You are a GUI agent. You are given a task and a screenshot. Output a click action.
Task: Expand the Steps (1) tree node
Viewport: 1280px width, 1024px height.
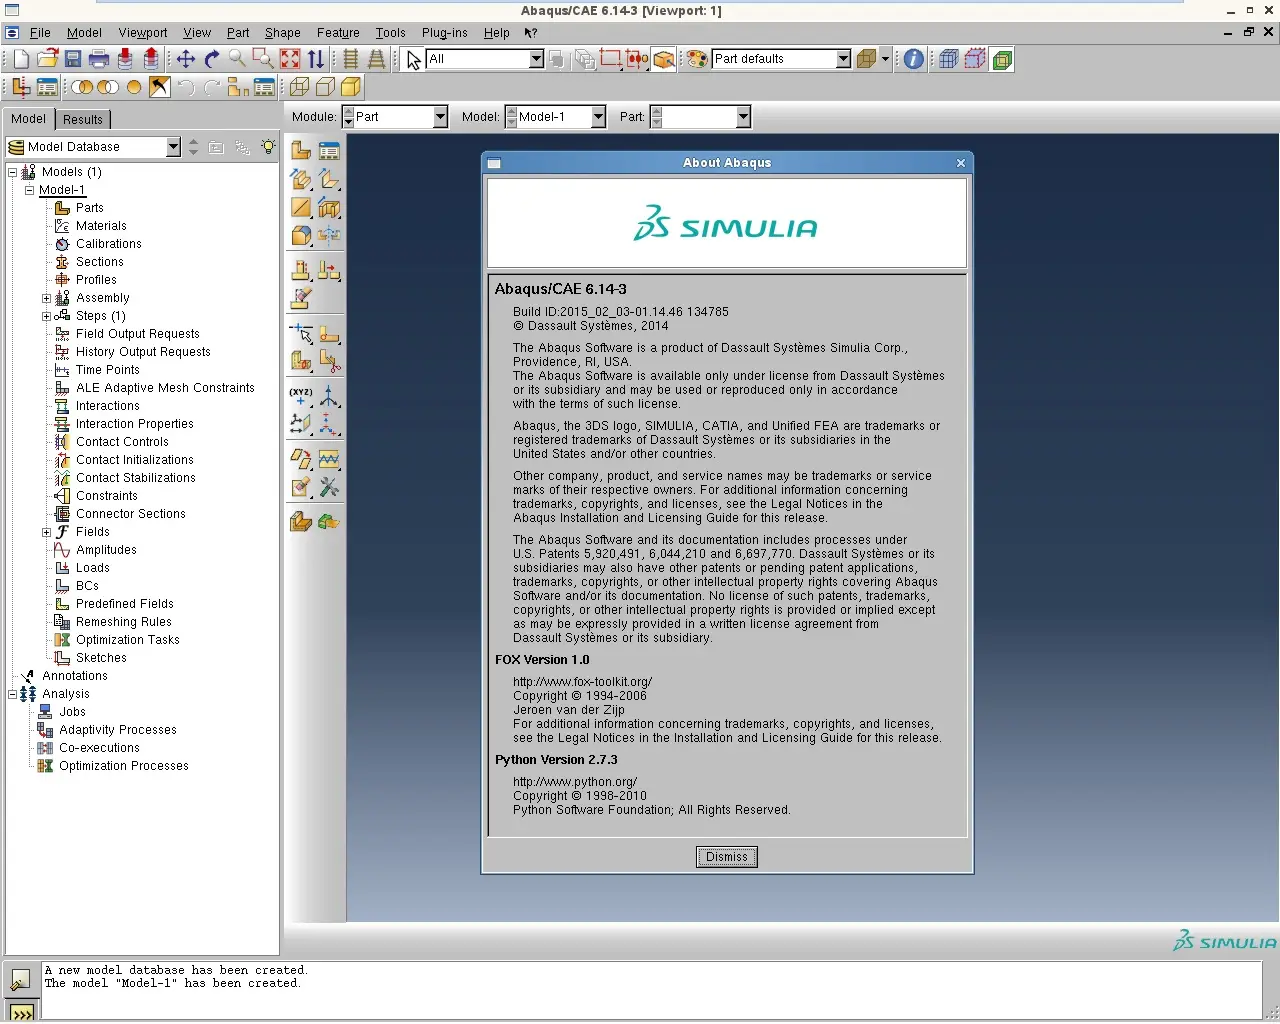coord(46,316)
